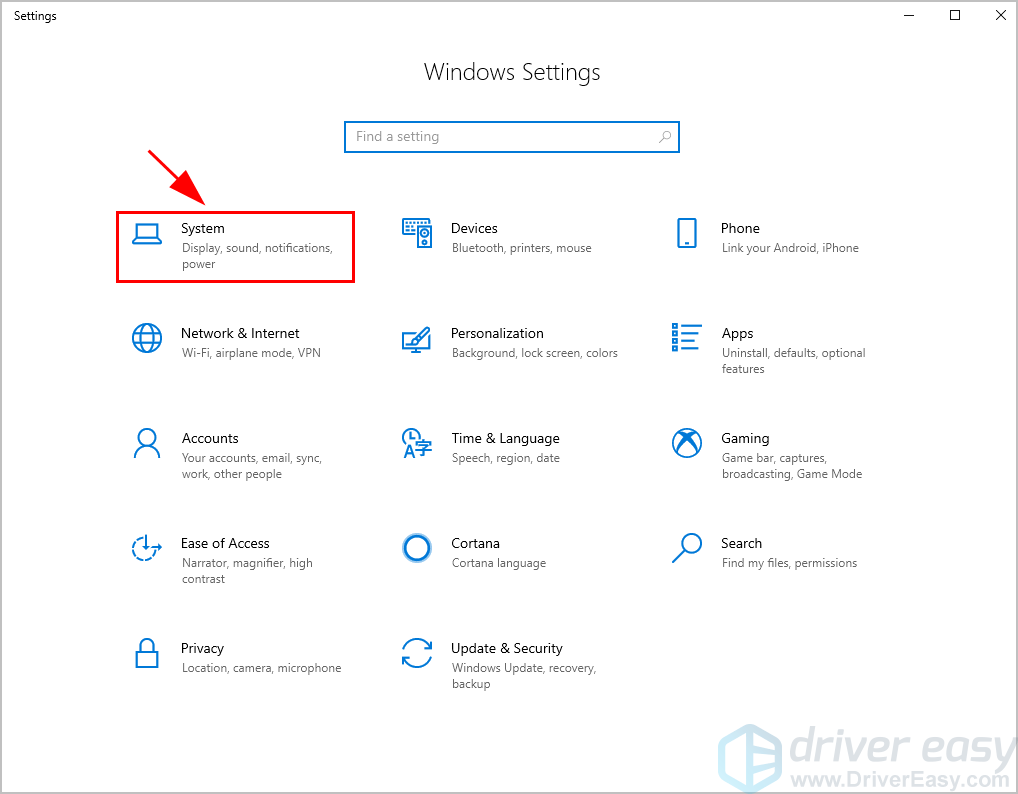
Task: Click the Windows Settings title heading
Action: point(512,72)
